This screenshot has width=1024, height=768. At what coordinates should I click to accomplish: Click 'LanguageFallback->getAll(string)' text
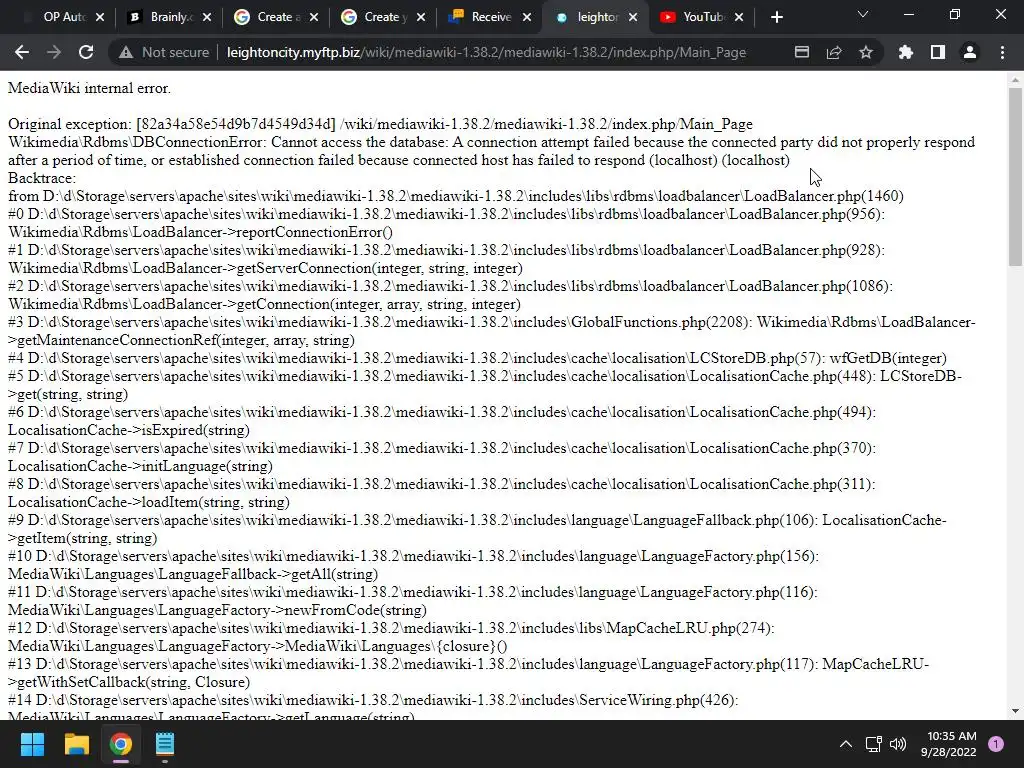(268, 573)
